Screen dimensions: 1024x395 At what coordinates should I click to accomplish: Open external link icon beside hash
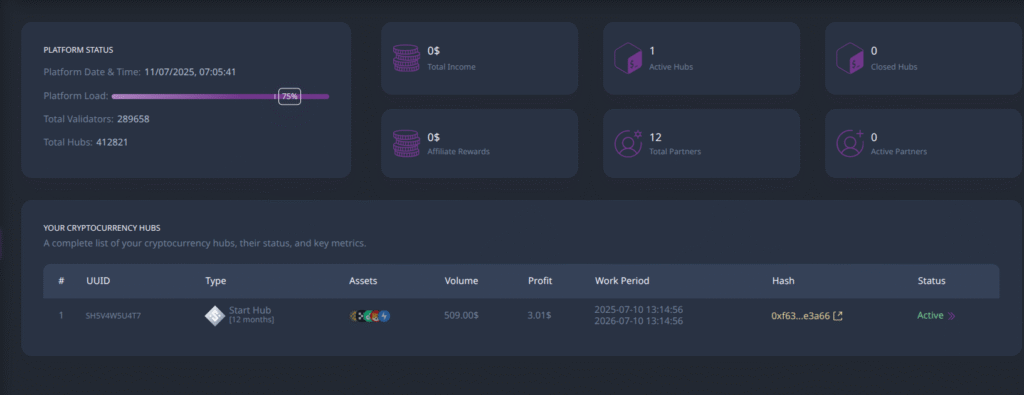pyautogui.click(x=838, y=316)
